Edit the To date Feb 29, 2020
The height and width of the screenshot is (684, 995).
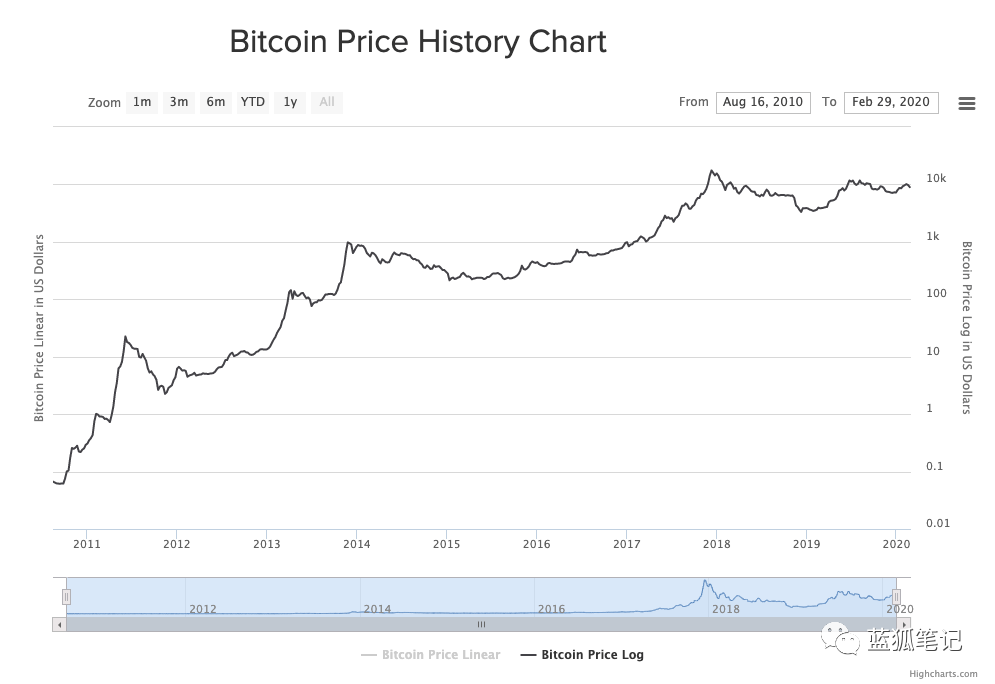891,102
